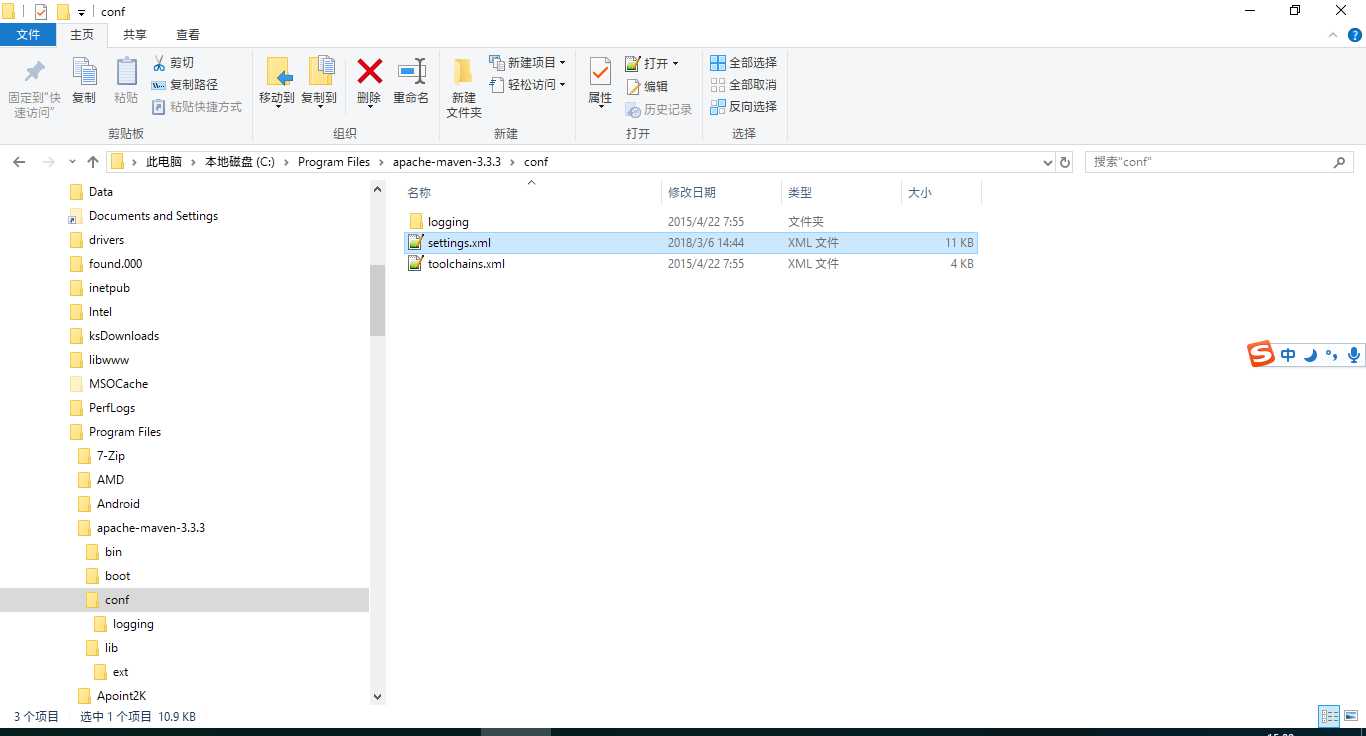Open the Recent locations dropdown arrow

72,162
